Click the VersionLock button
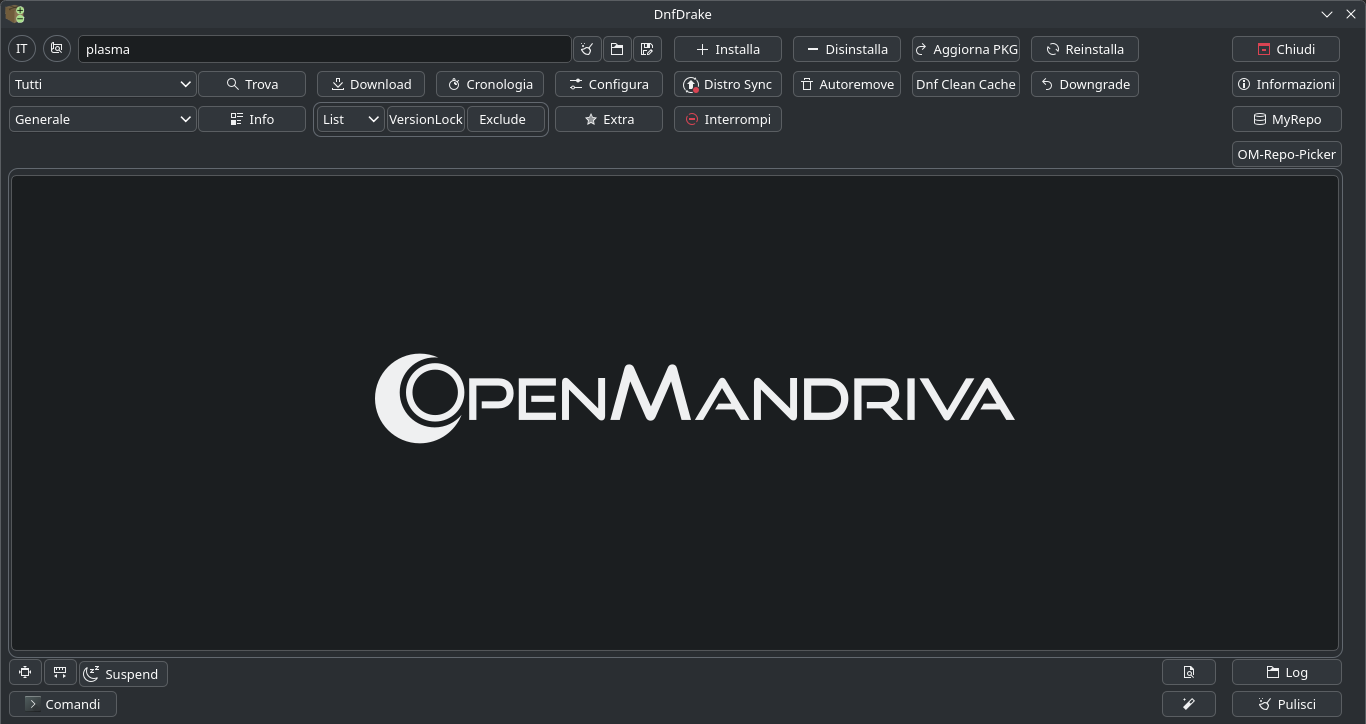1366x724 pixels. click(x=426, y=119)
